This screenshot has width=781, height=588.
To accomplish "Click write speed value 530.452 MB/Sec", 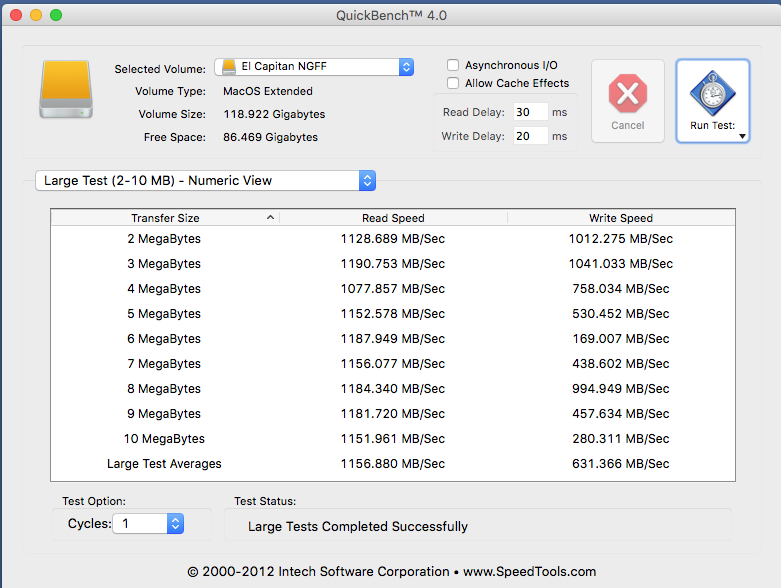I will [621, 314].
